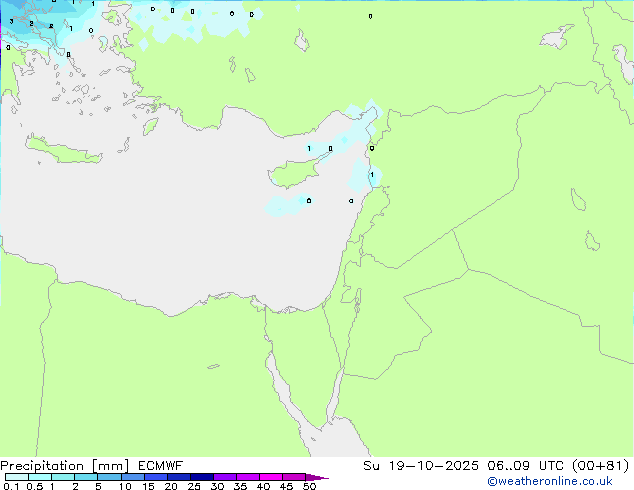Select the 2 mm legend color swatch

pos(86,477)
